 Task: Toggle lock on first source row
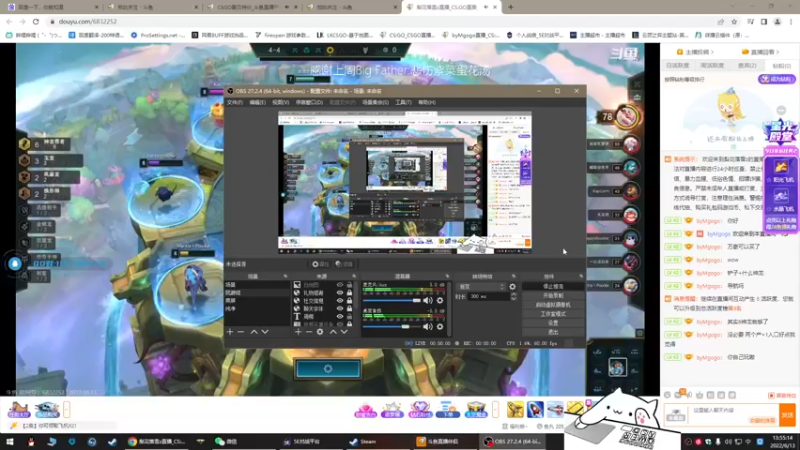349,285
